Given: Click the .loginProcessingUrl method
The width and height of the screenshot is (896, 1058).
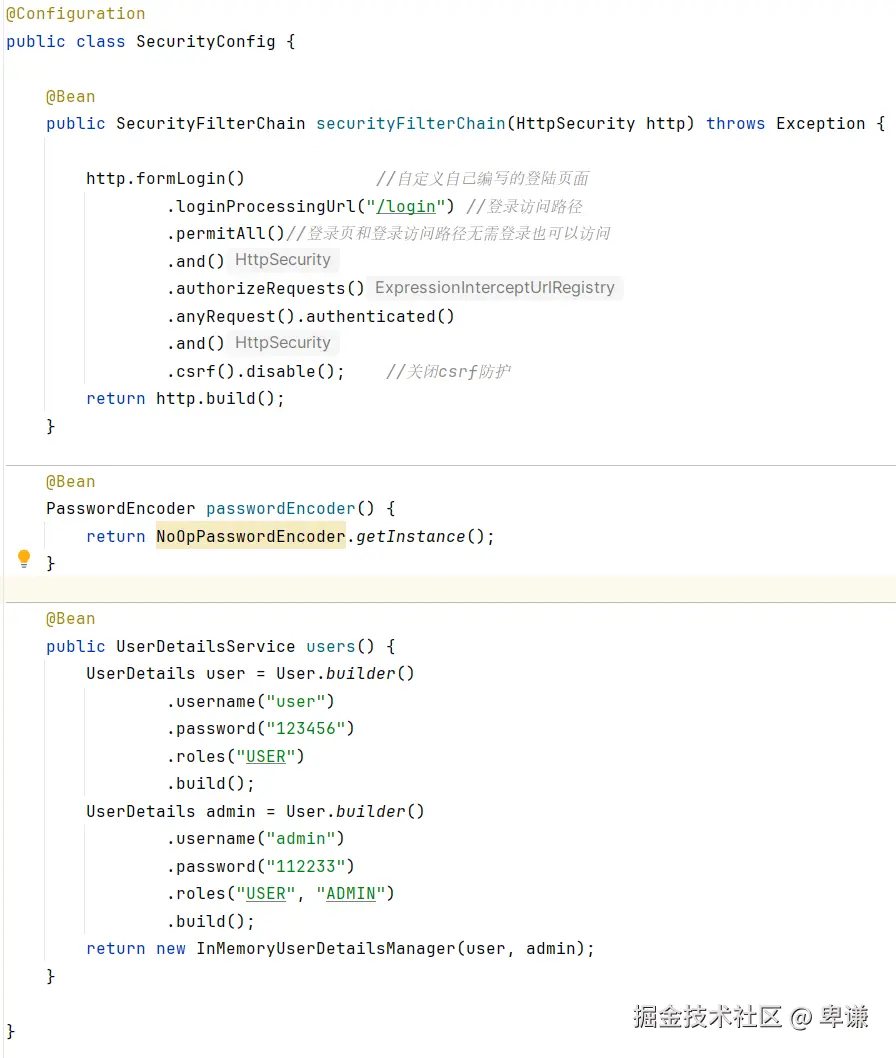Looking at the screenshot, I should [x=261, y=206].
